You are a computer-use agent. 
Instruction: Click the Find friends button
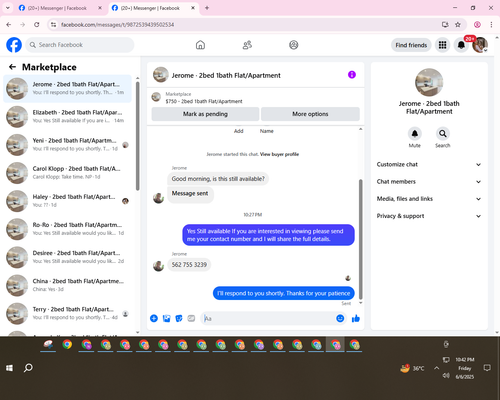tap(411, 45)
